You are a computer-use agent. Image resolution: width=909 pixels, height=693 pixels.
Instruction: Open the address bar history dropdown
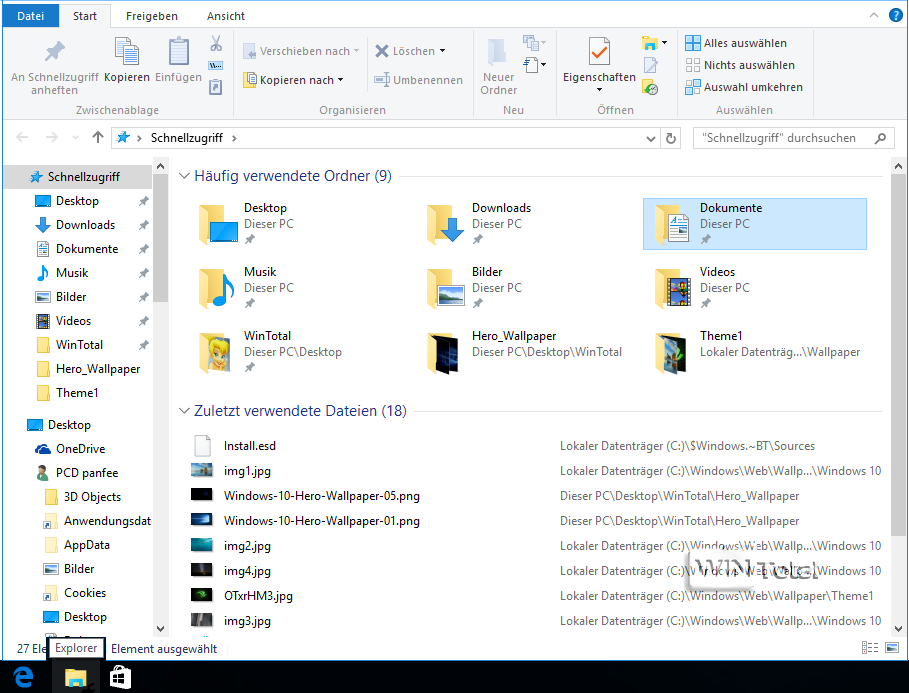[650, 139]
